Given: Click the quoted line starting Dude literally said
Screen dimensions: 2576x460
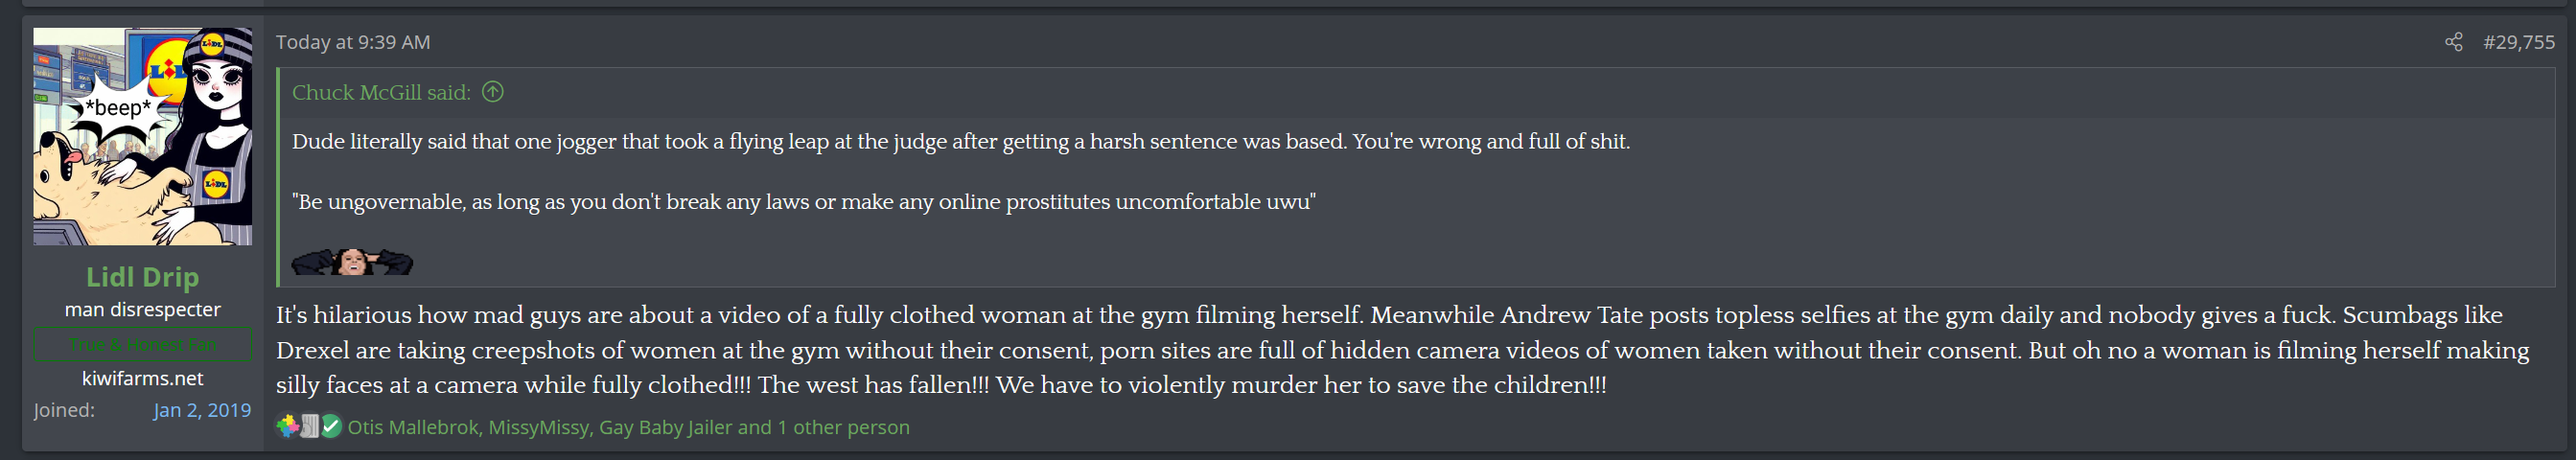Looking at the screenshot, I should point(960,142).
